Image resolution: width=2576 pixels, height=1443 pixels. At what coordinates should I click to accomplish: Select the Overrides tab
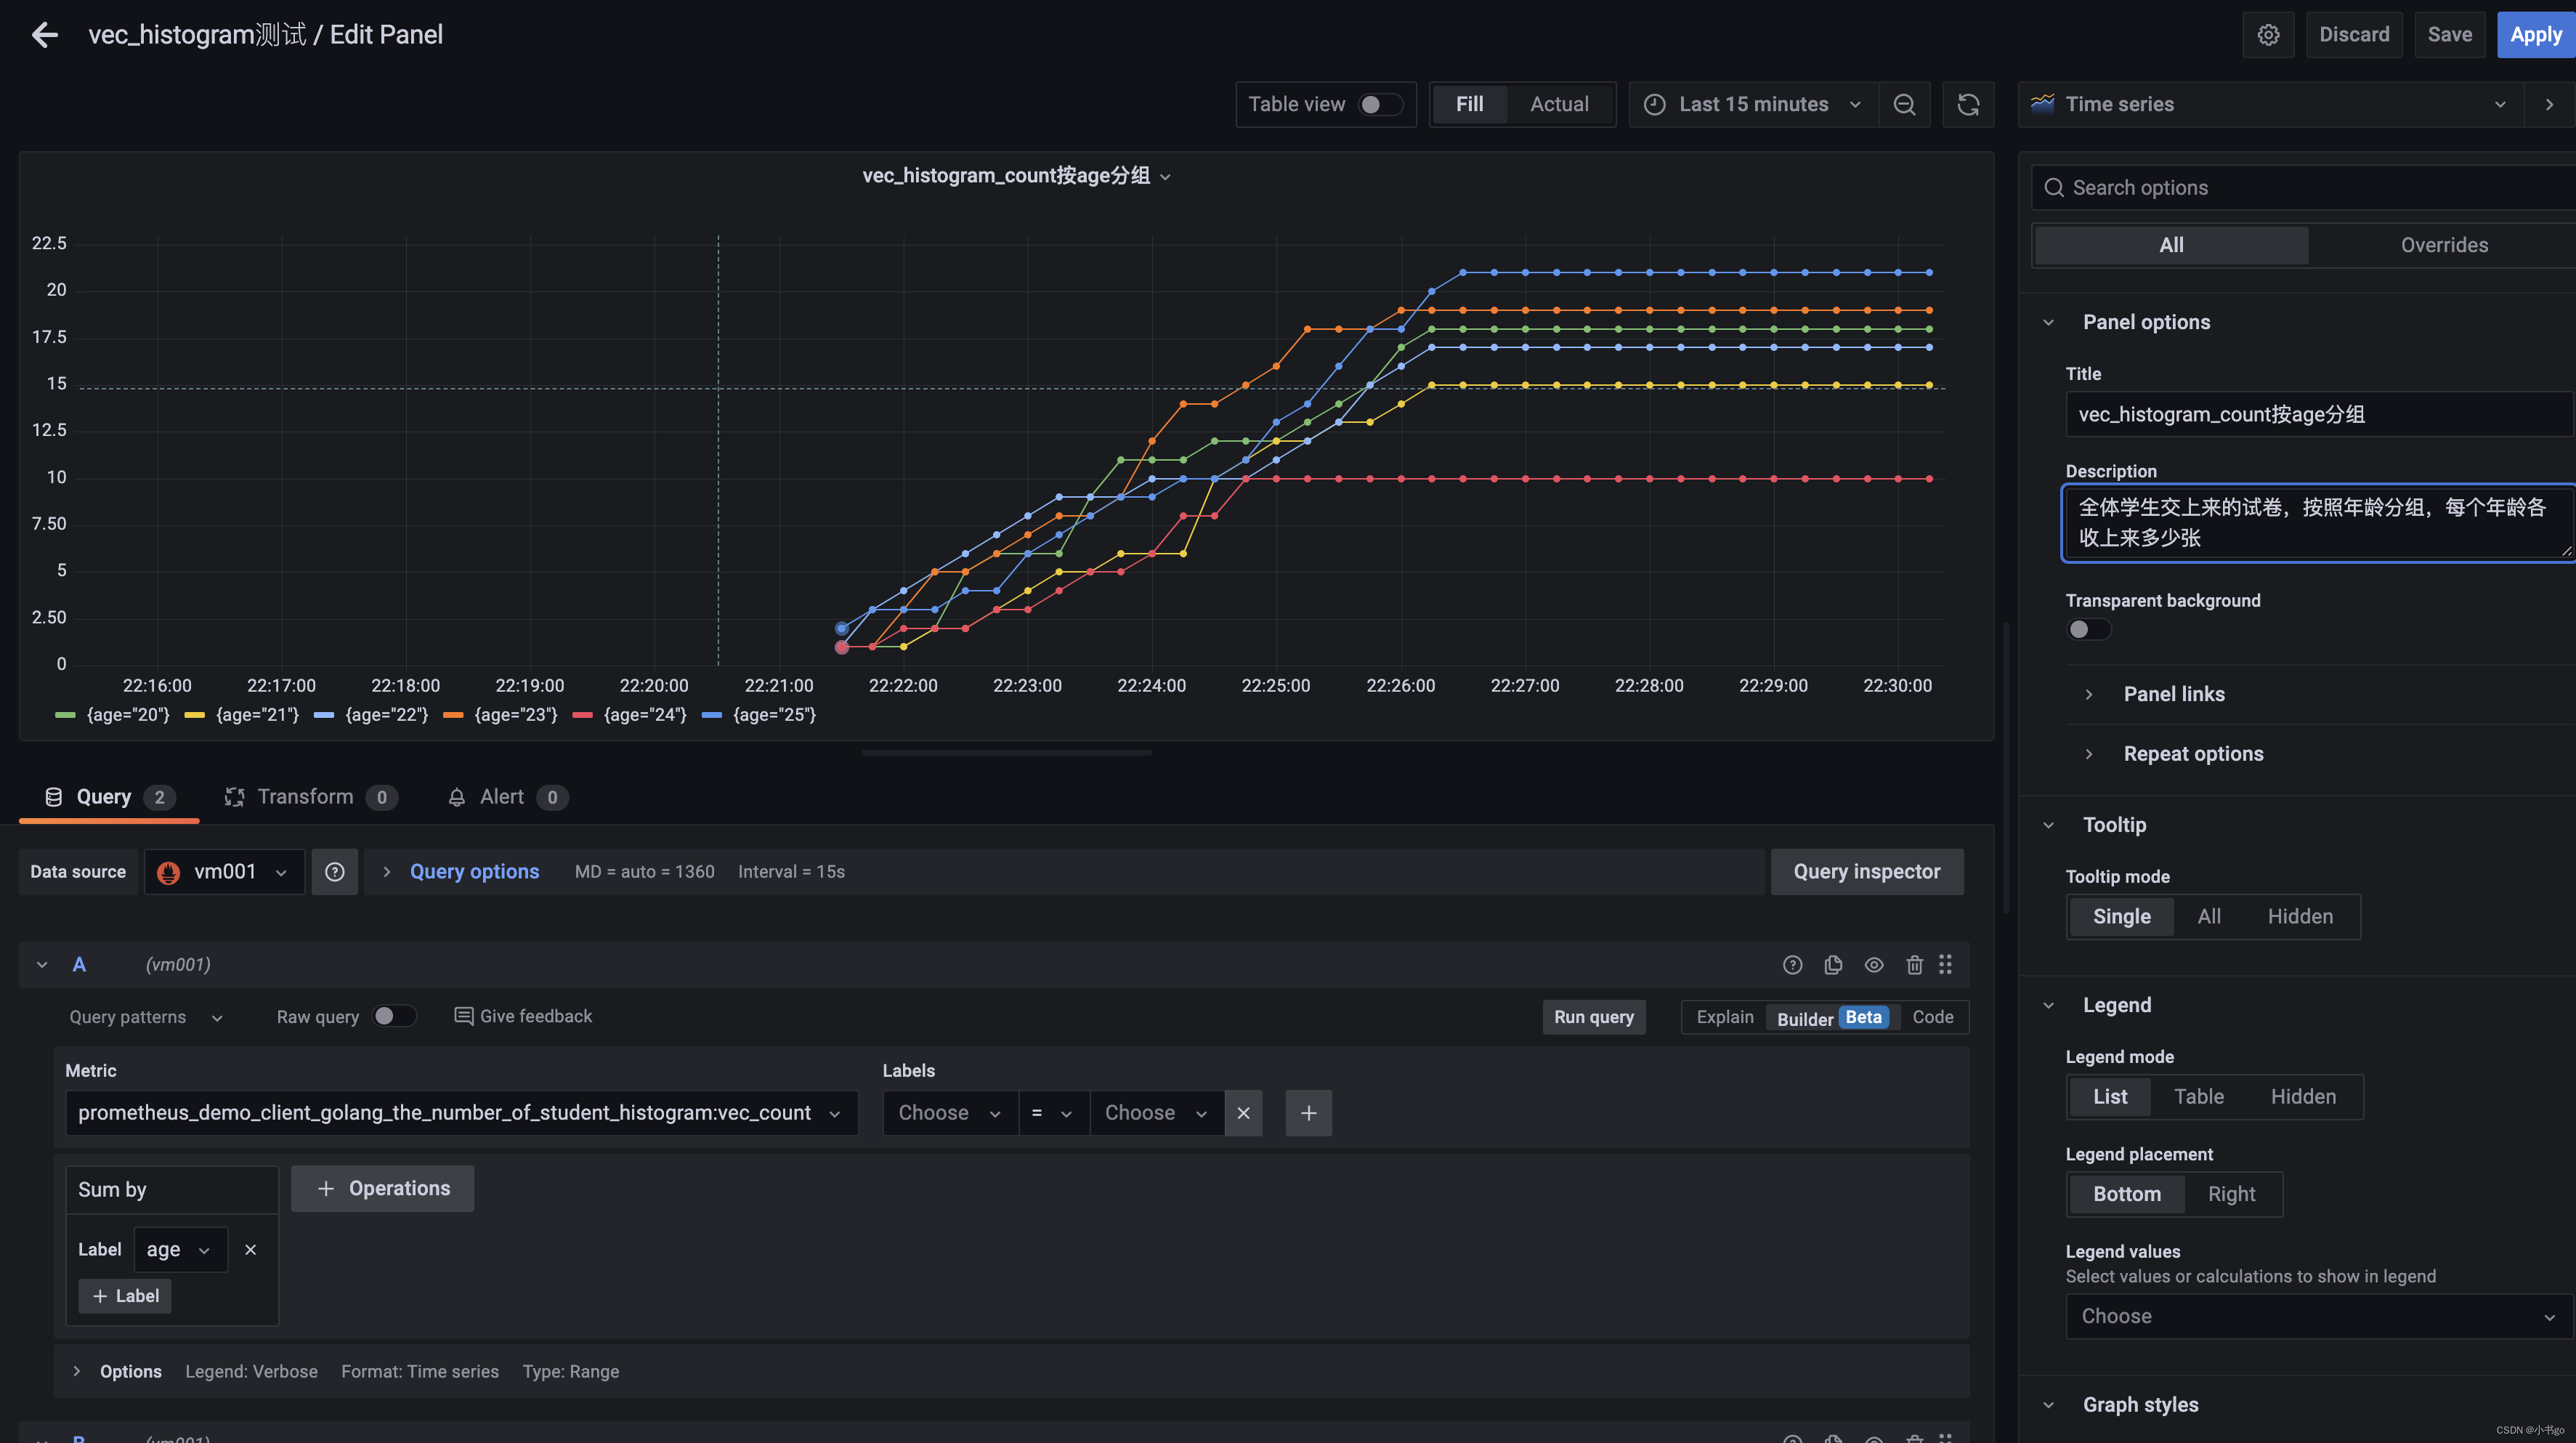pos(2443,245)
